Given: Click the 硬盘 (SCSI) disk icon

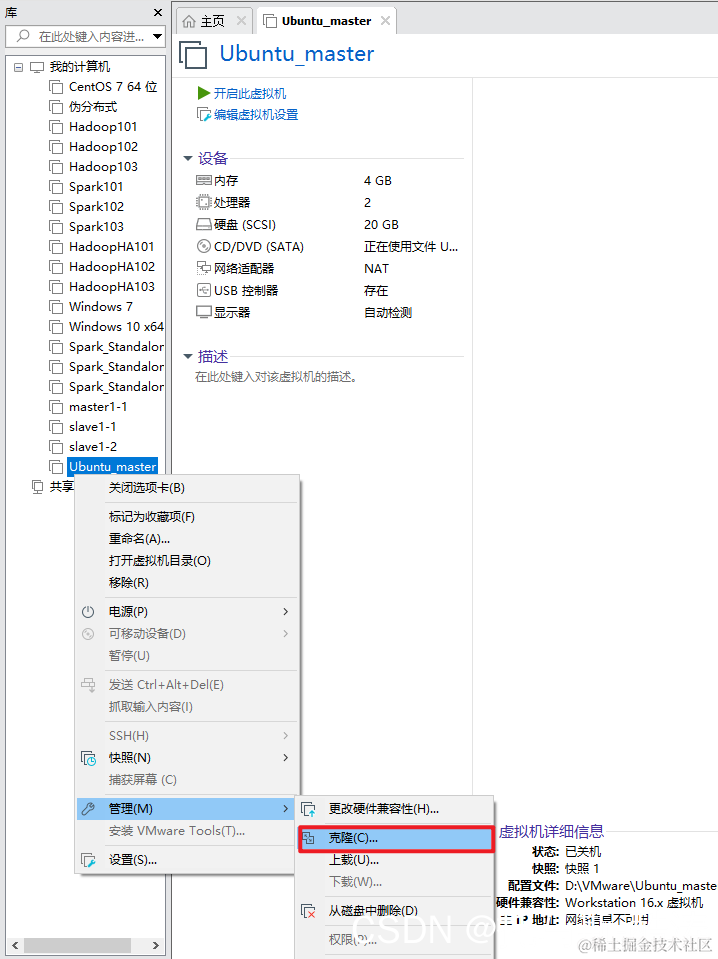Looking at the screenshot, I should tap(203, 224).
